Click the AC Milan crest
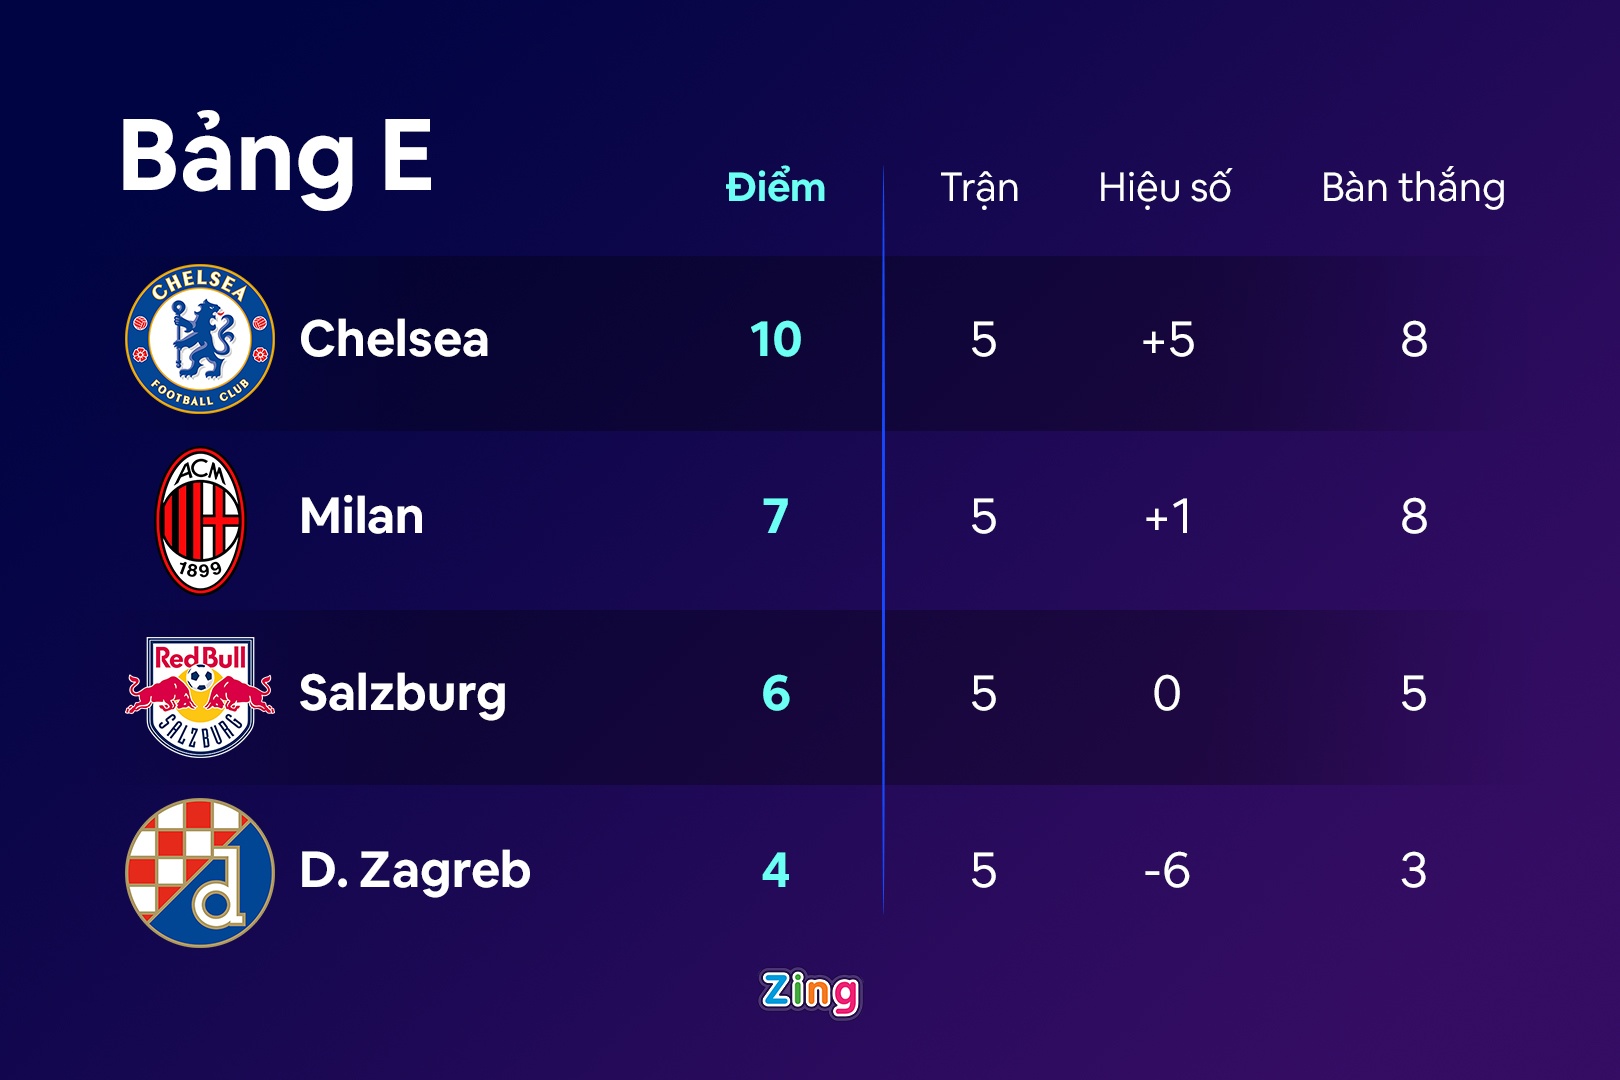 [200, 520]
